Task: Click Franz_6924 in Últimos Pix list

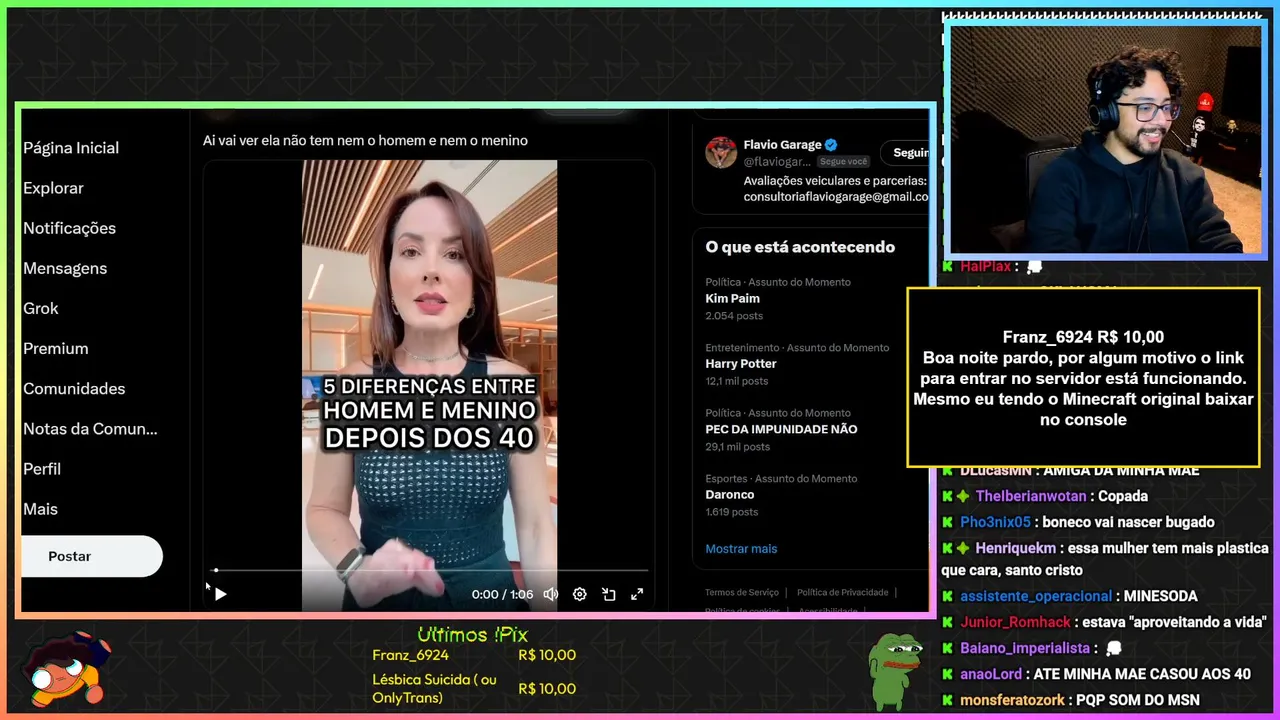Action: [x=410, y=655]
